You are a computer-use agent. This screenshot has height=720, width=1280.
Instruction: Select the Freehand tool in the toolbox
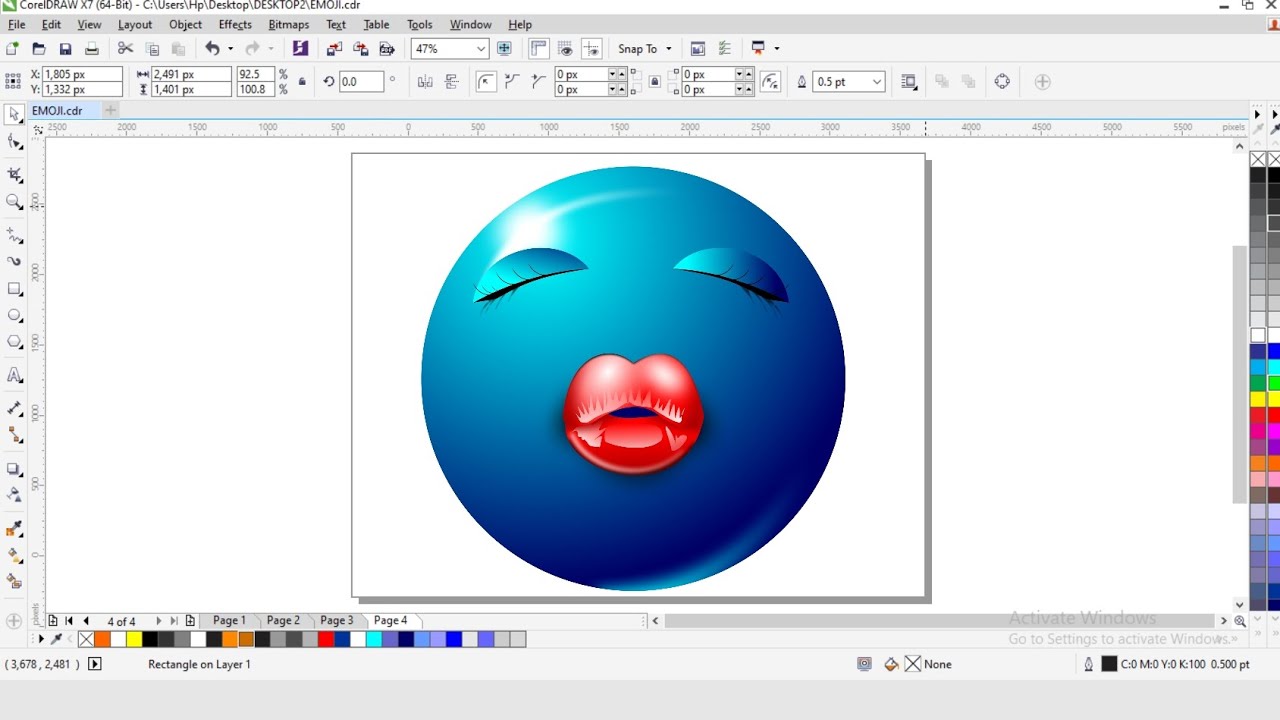point(14,235)
